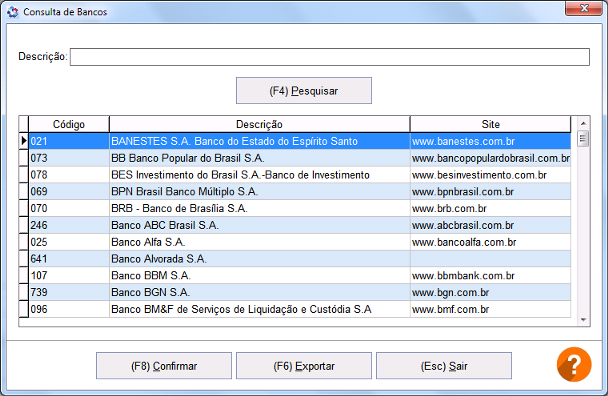Sort by the Descrição column header

coord(259,125)
